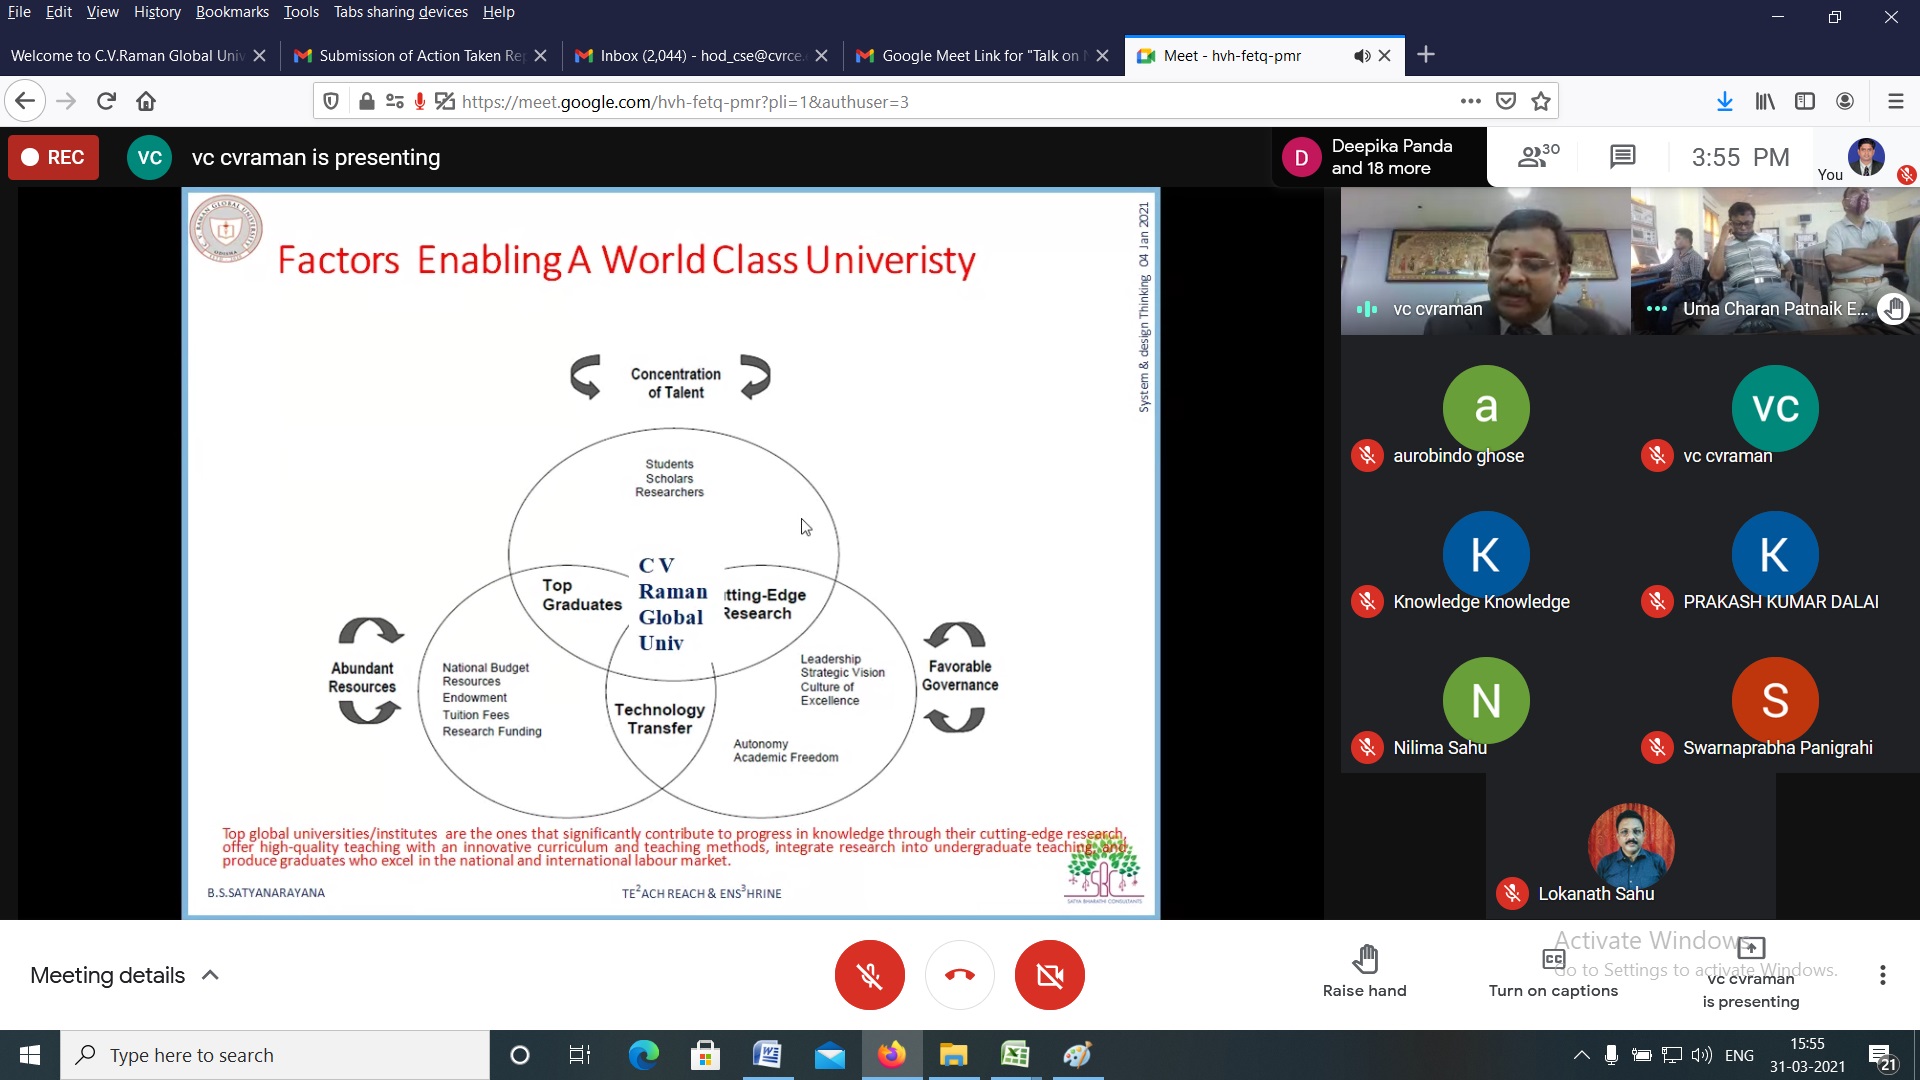The height and width of the screenshot is (1080, 1920).
Task: Open the Bookmarks menu
Action: 231,12
